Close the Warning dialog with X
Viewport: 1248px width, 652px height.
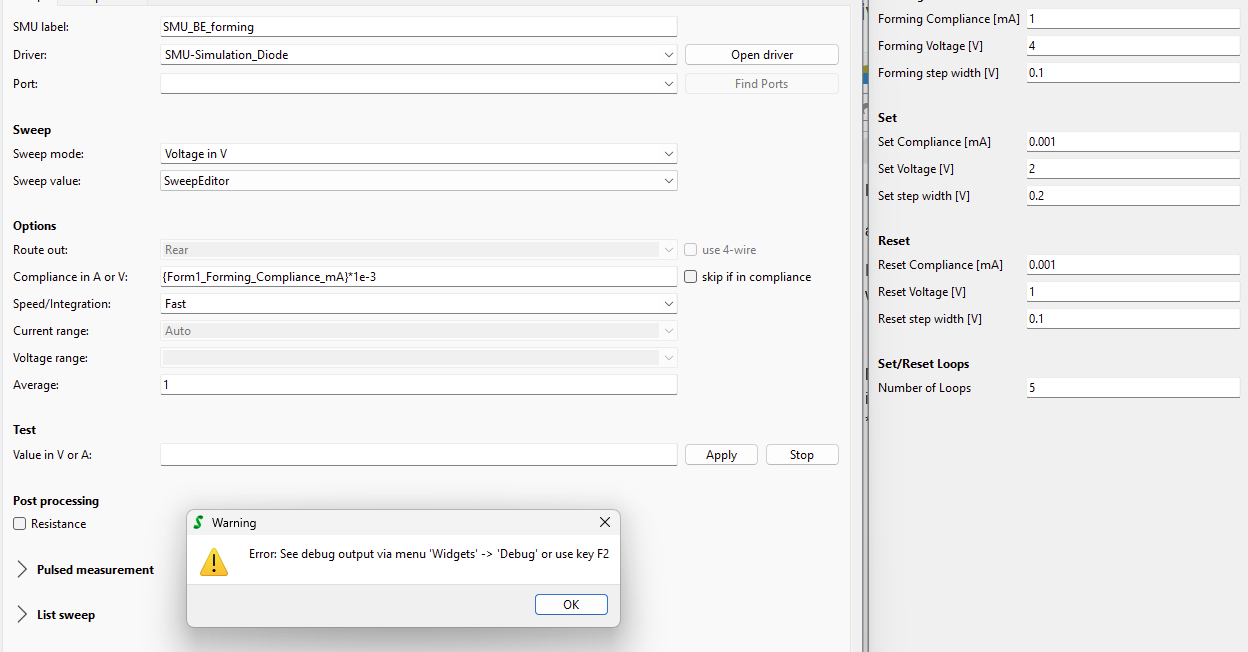(604, 522)
